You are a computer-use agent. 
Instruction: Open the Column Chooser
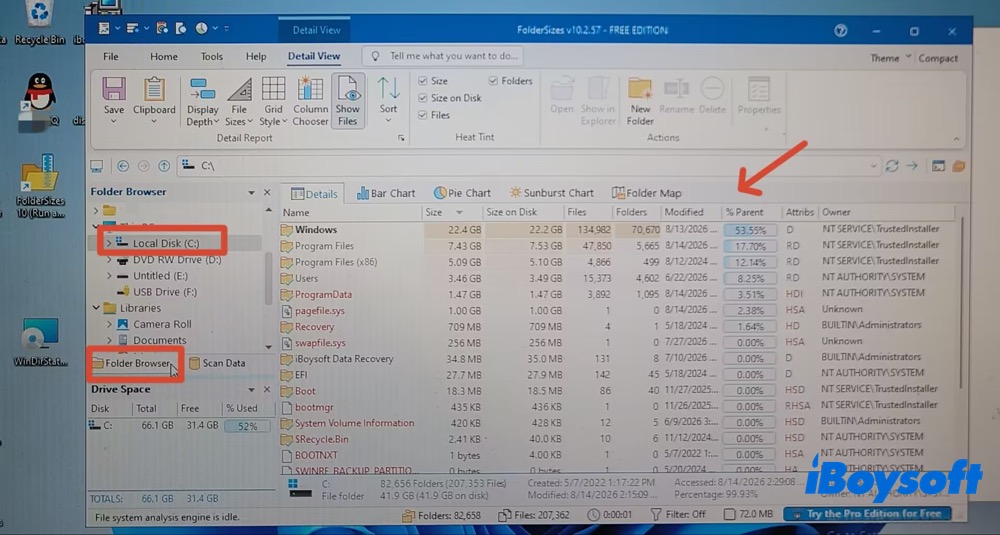[x=310, y=102]
